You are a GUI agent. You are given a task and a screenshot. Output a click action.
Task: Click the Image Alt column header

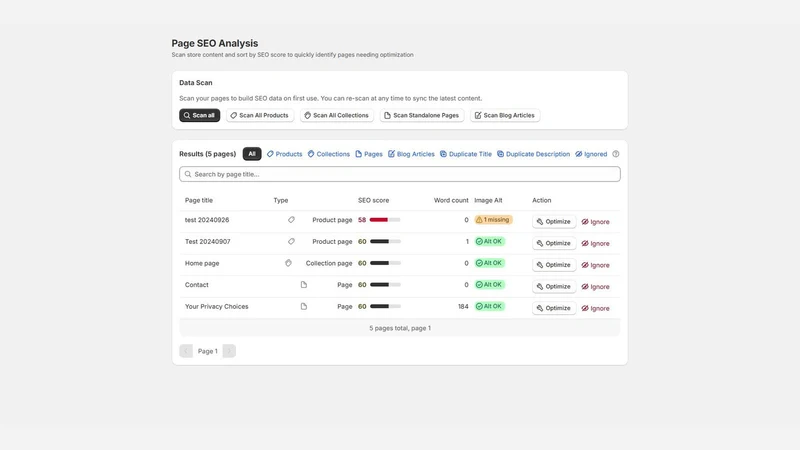[x=488, y=201]
